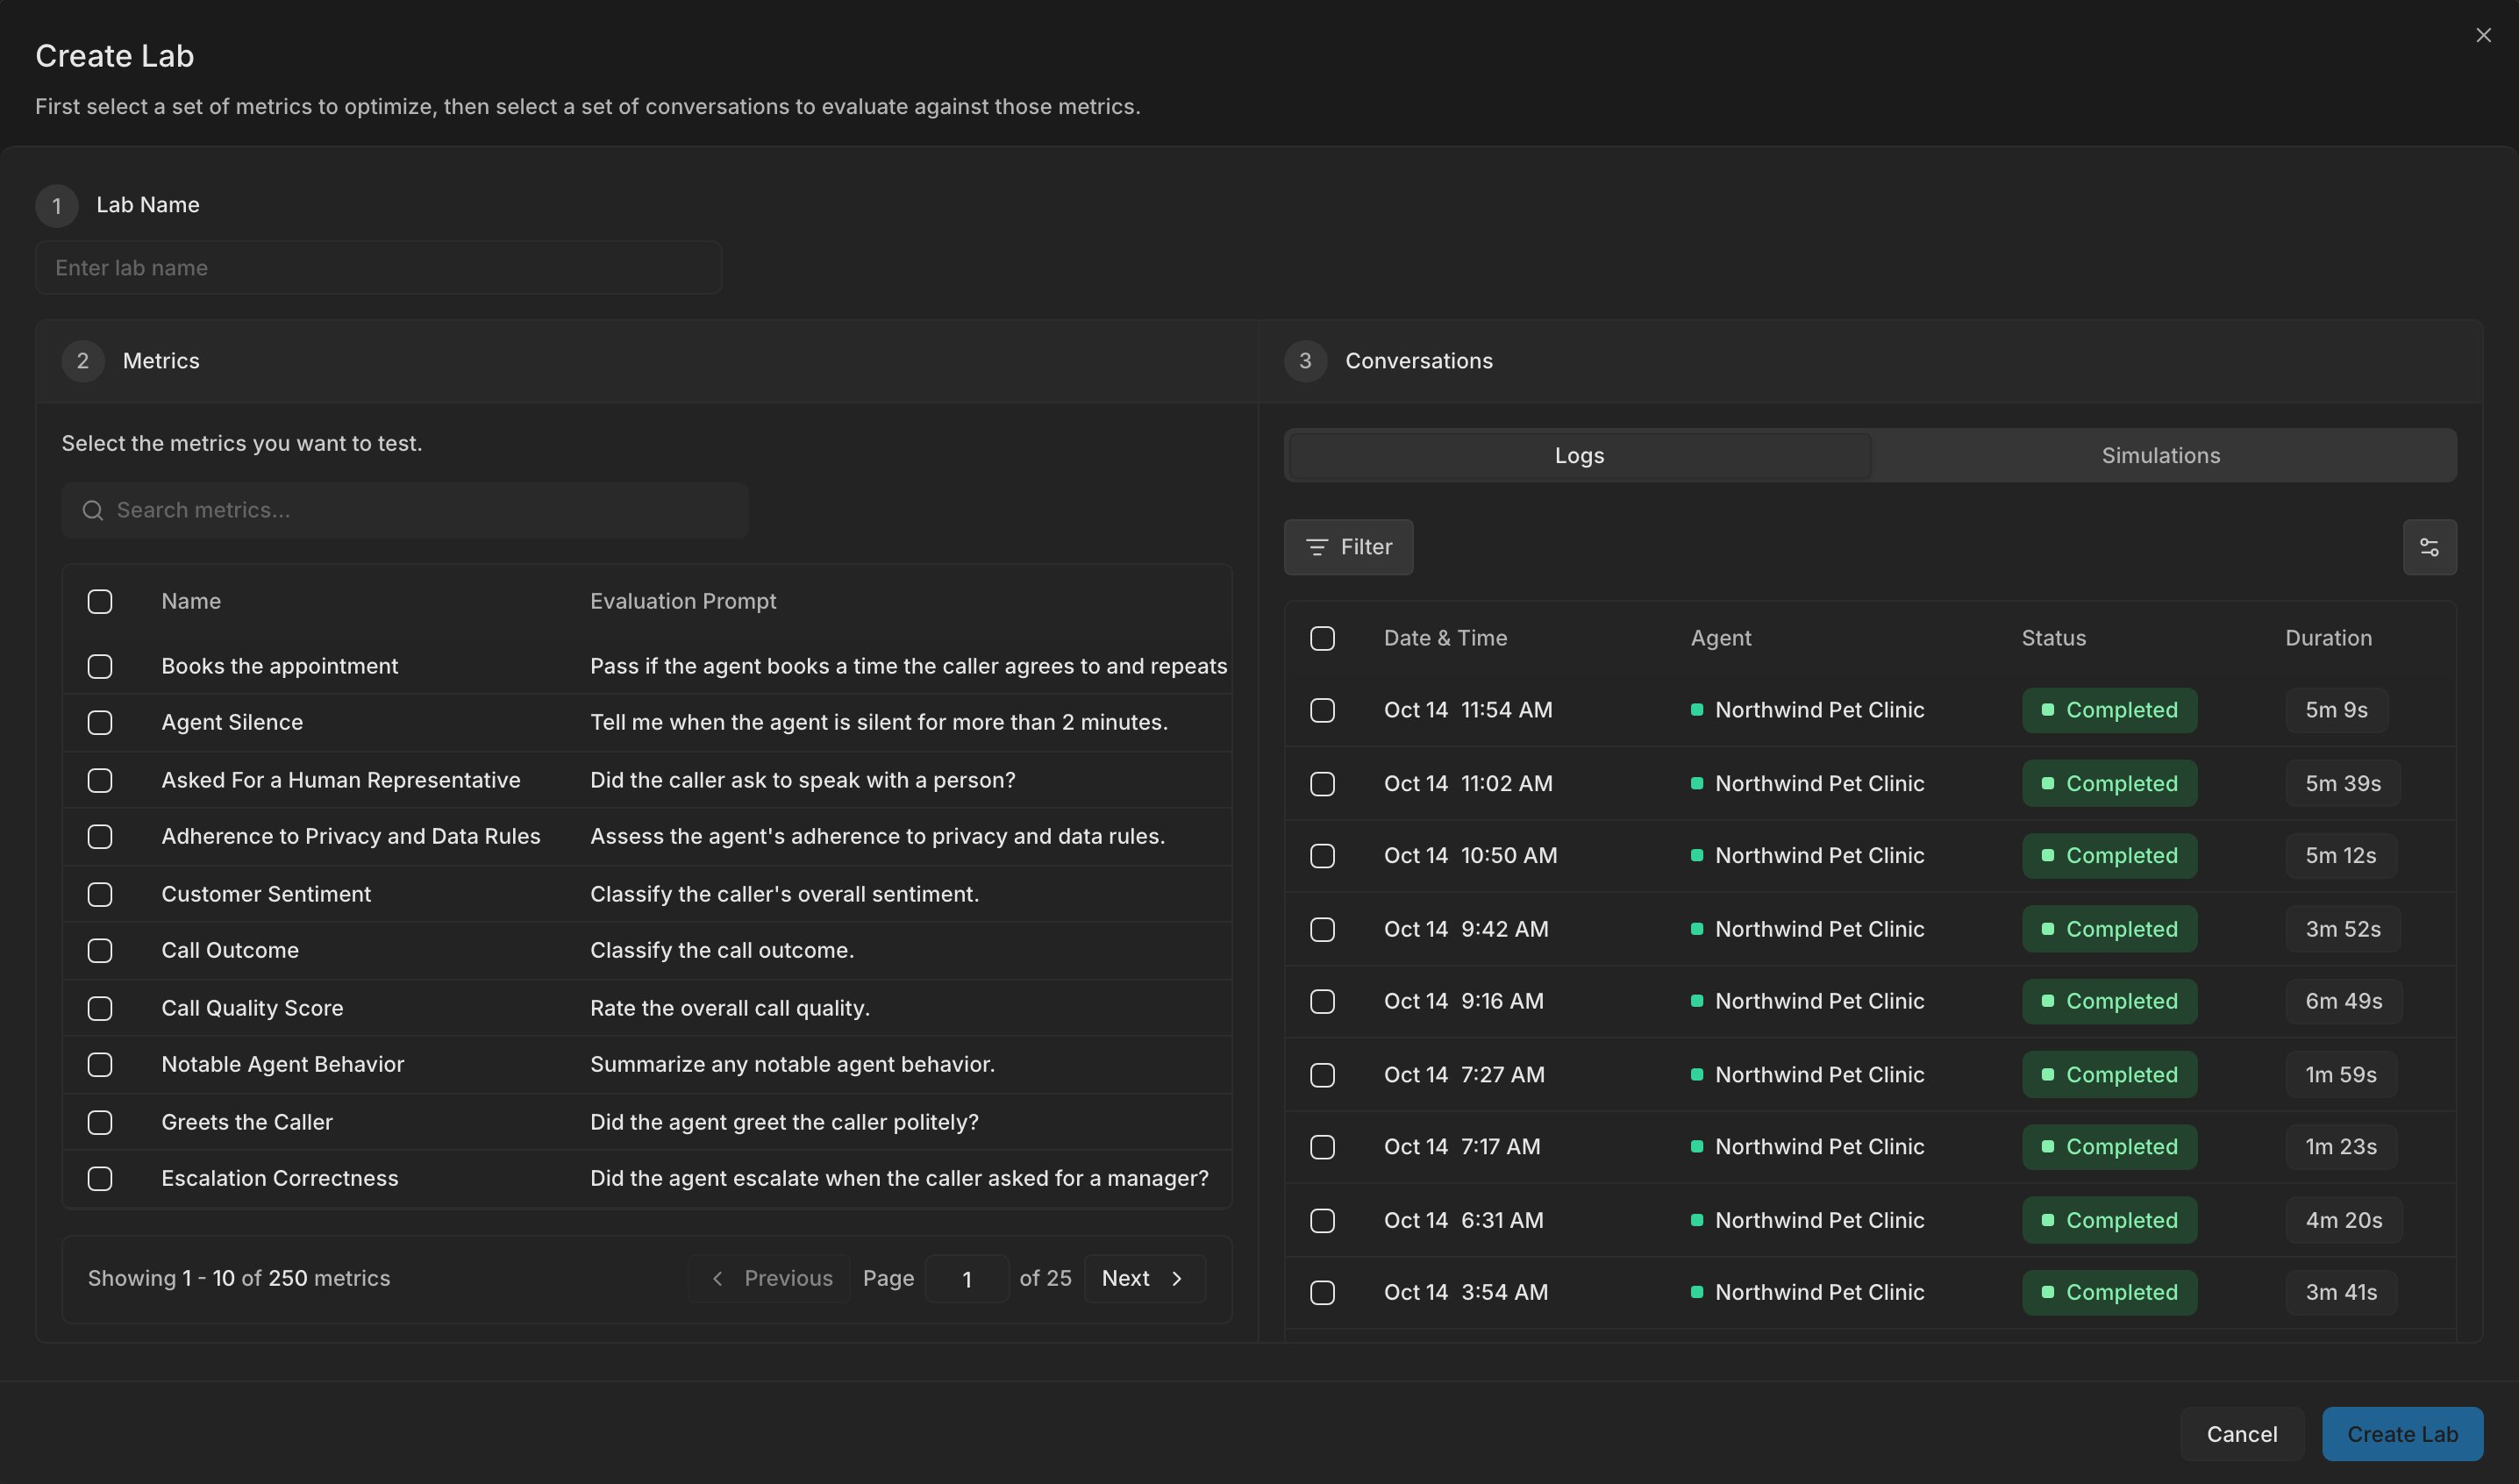Viewport: 2519px width, 1484px height.
Task: Select the Oct 14 11:54 AM conversation
Action: (x=1322, y=710)
